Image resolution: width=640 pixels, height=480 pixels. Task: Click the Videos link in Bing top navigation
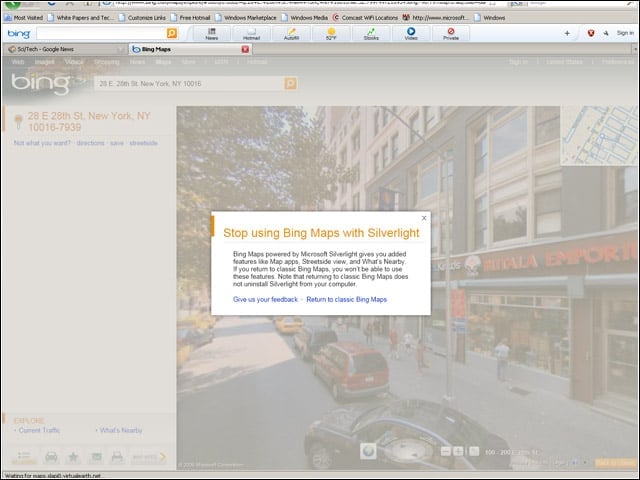pos(74,62)
